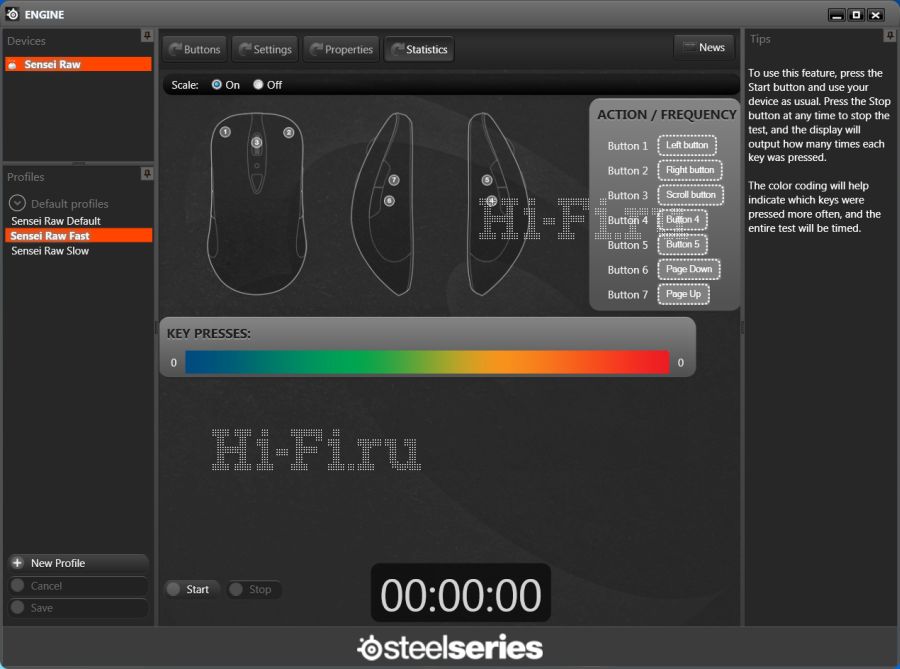
Task: Toggle the Tips panel pushpin icon
Action: click(889, 36)
